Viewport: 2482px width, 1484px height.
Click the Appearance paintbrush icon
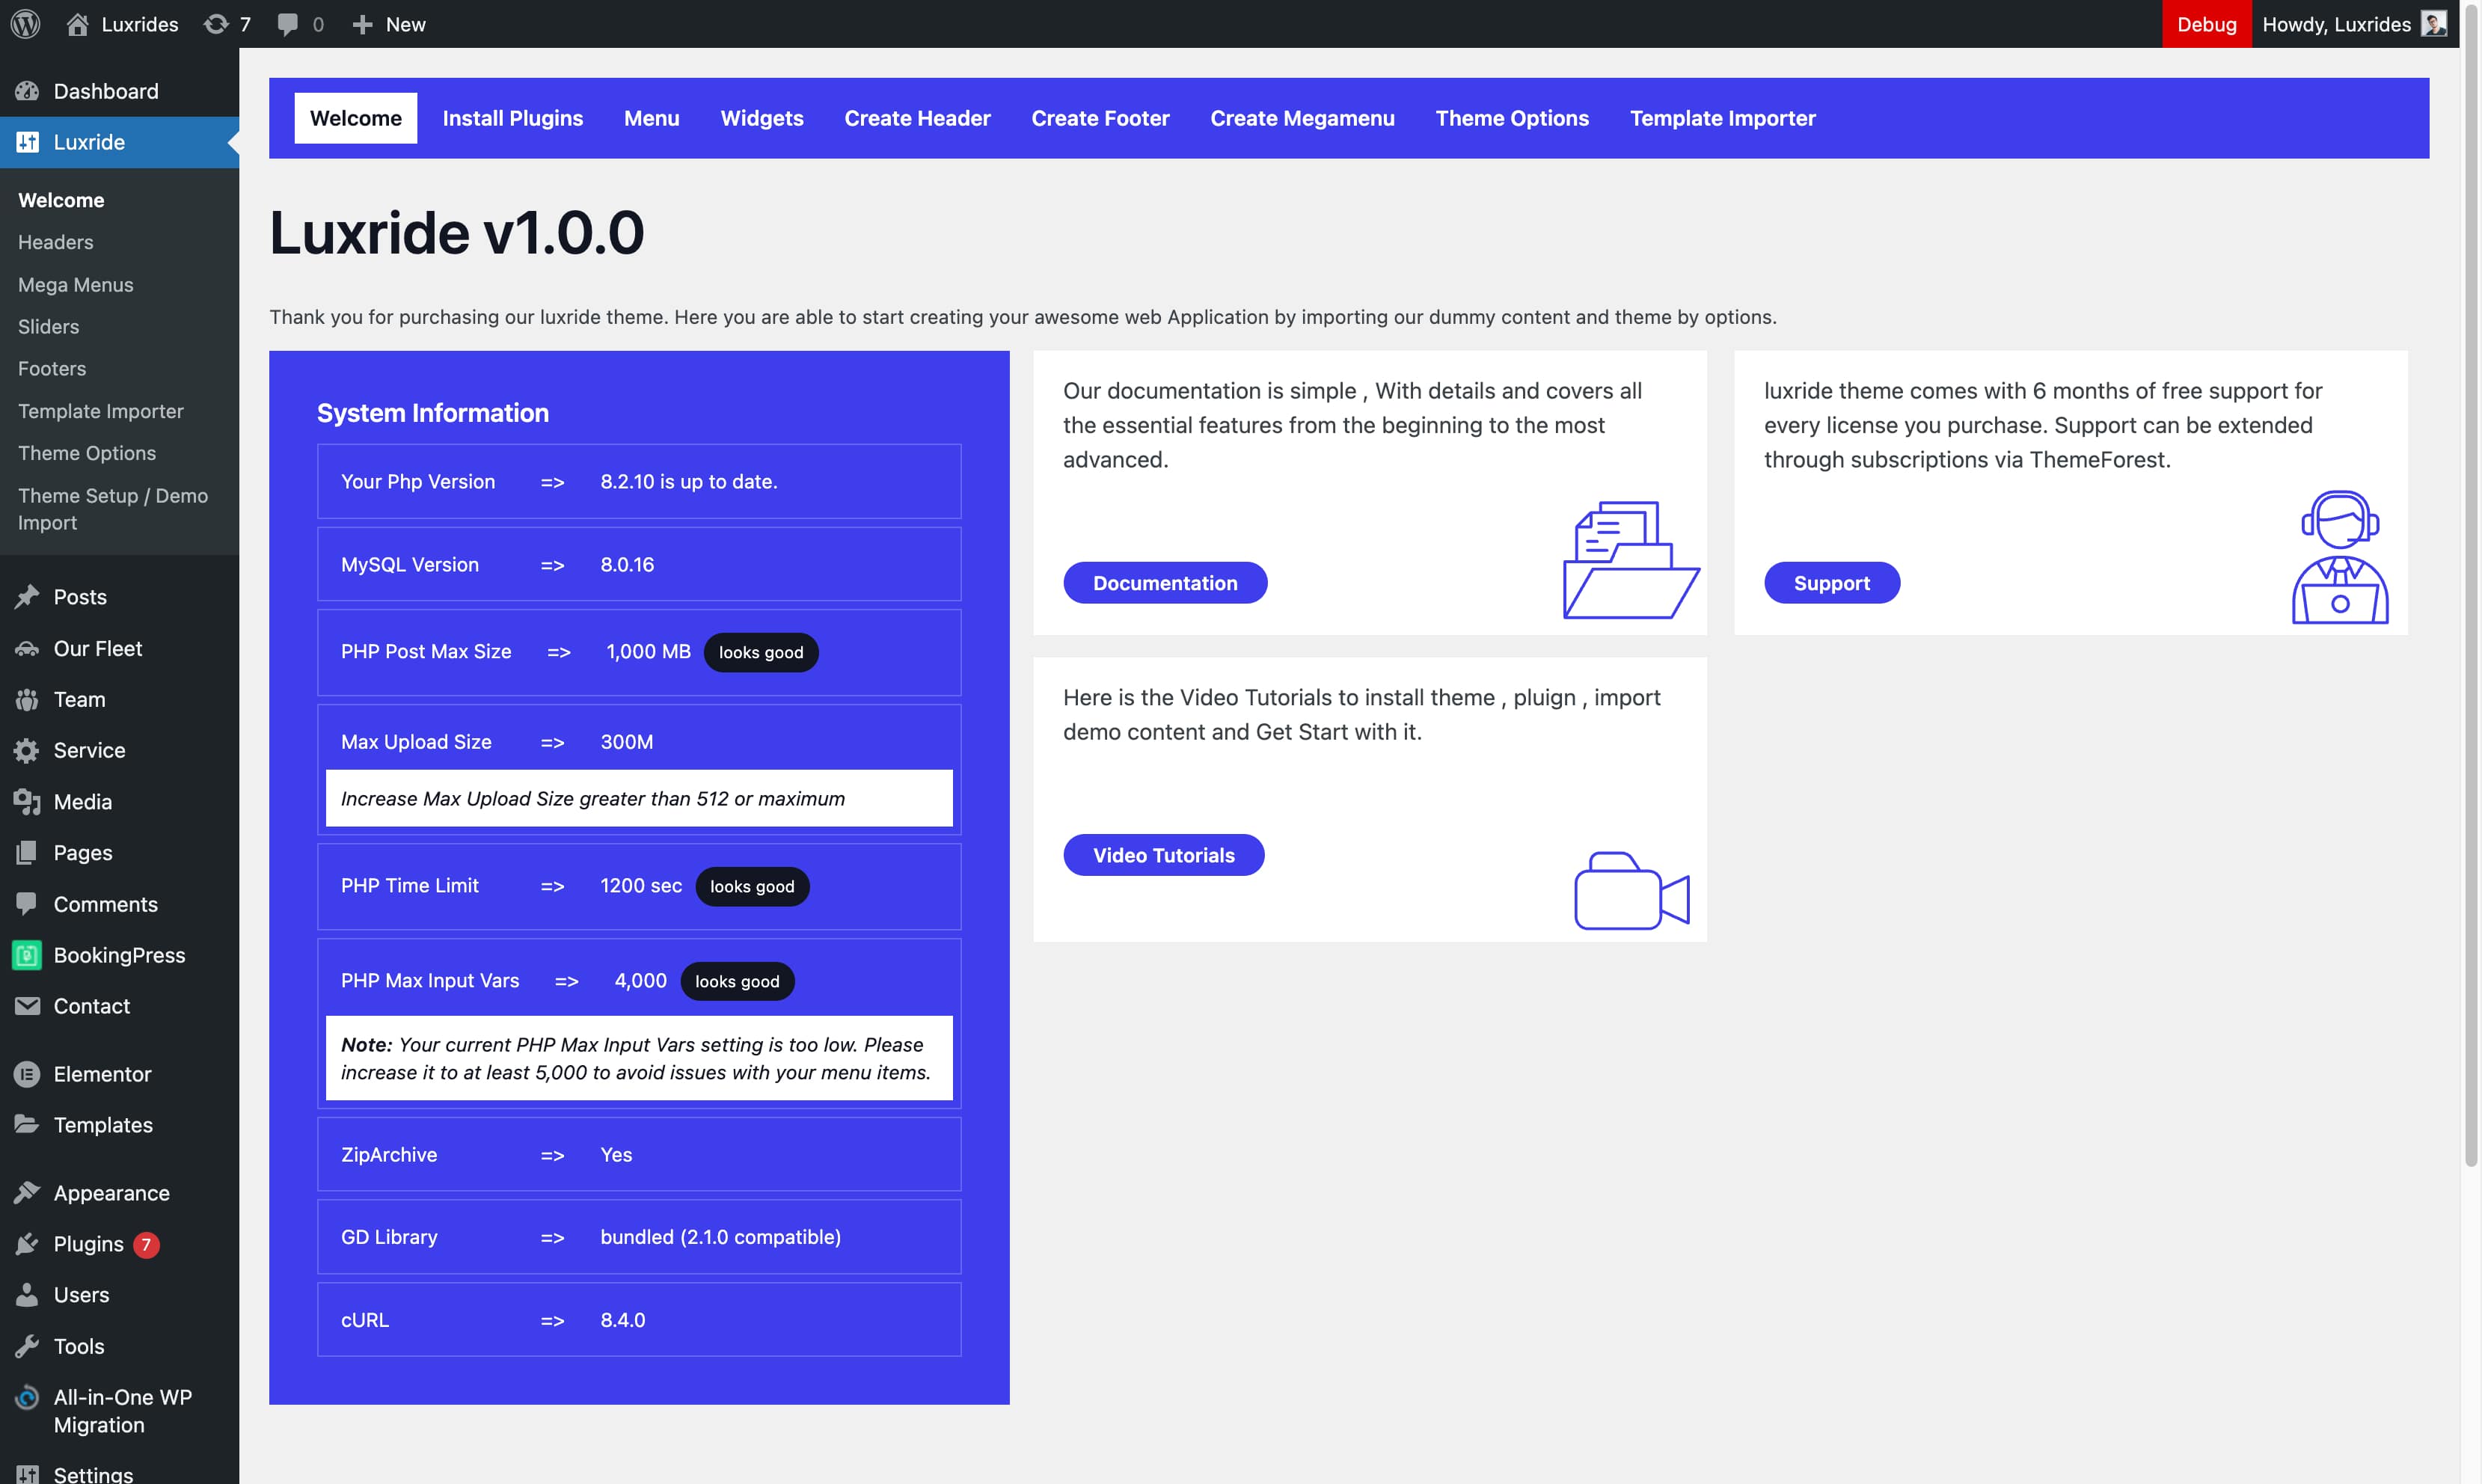[27, 1193]
